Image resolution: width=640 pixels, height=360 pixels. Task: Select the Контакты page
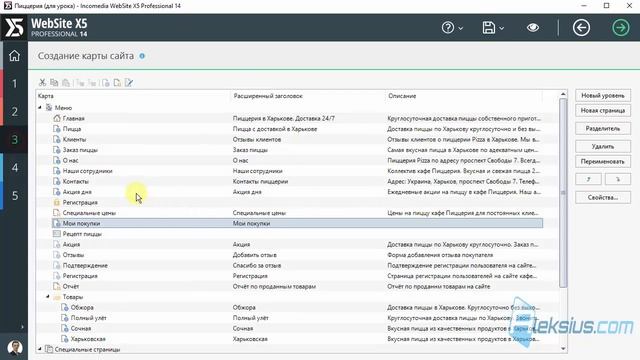pos(298,182)
